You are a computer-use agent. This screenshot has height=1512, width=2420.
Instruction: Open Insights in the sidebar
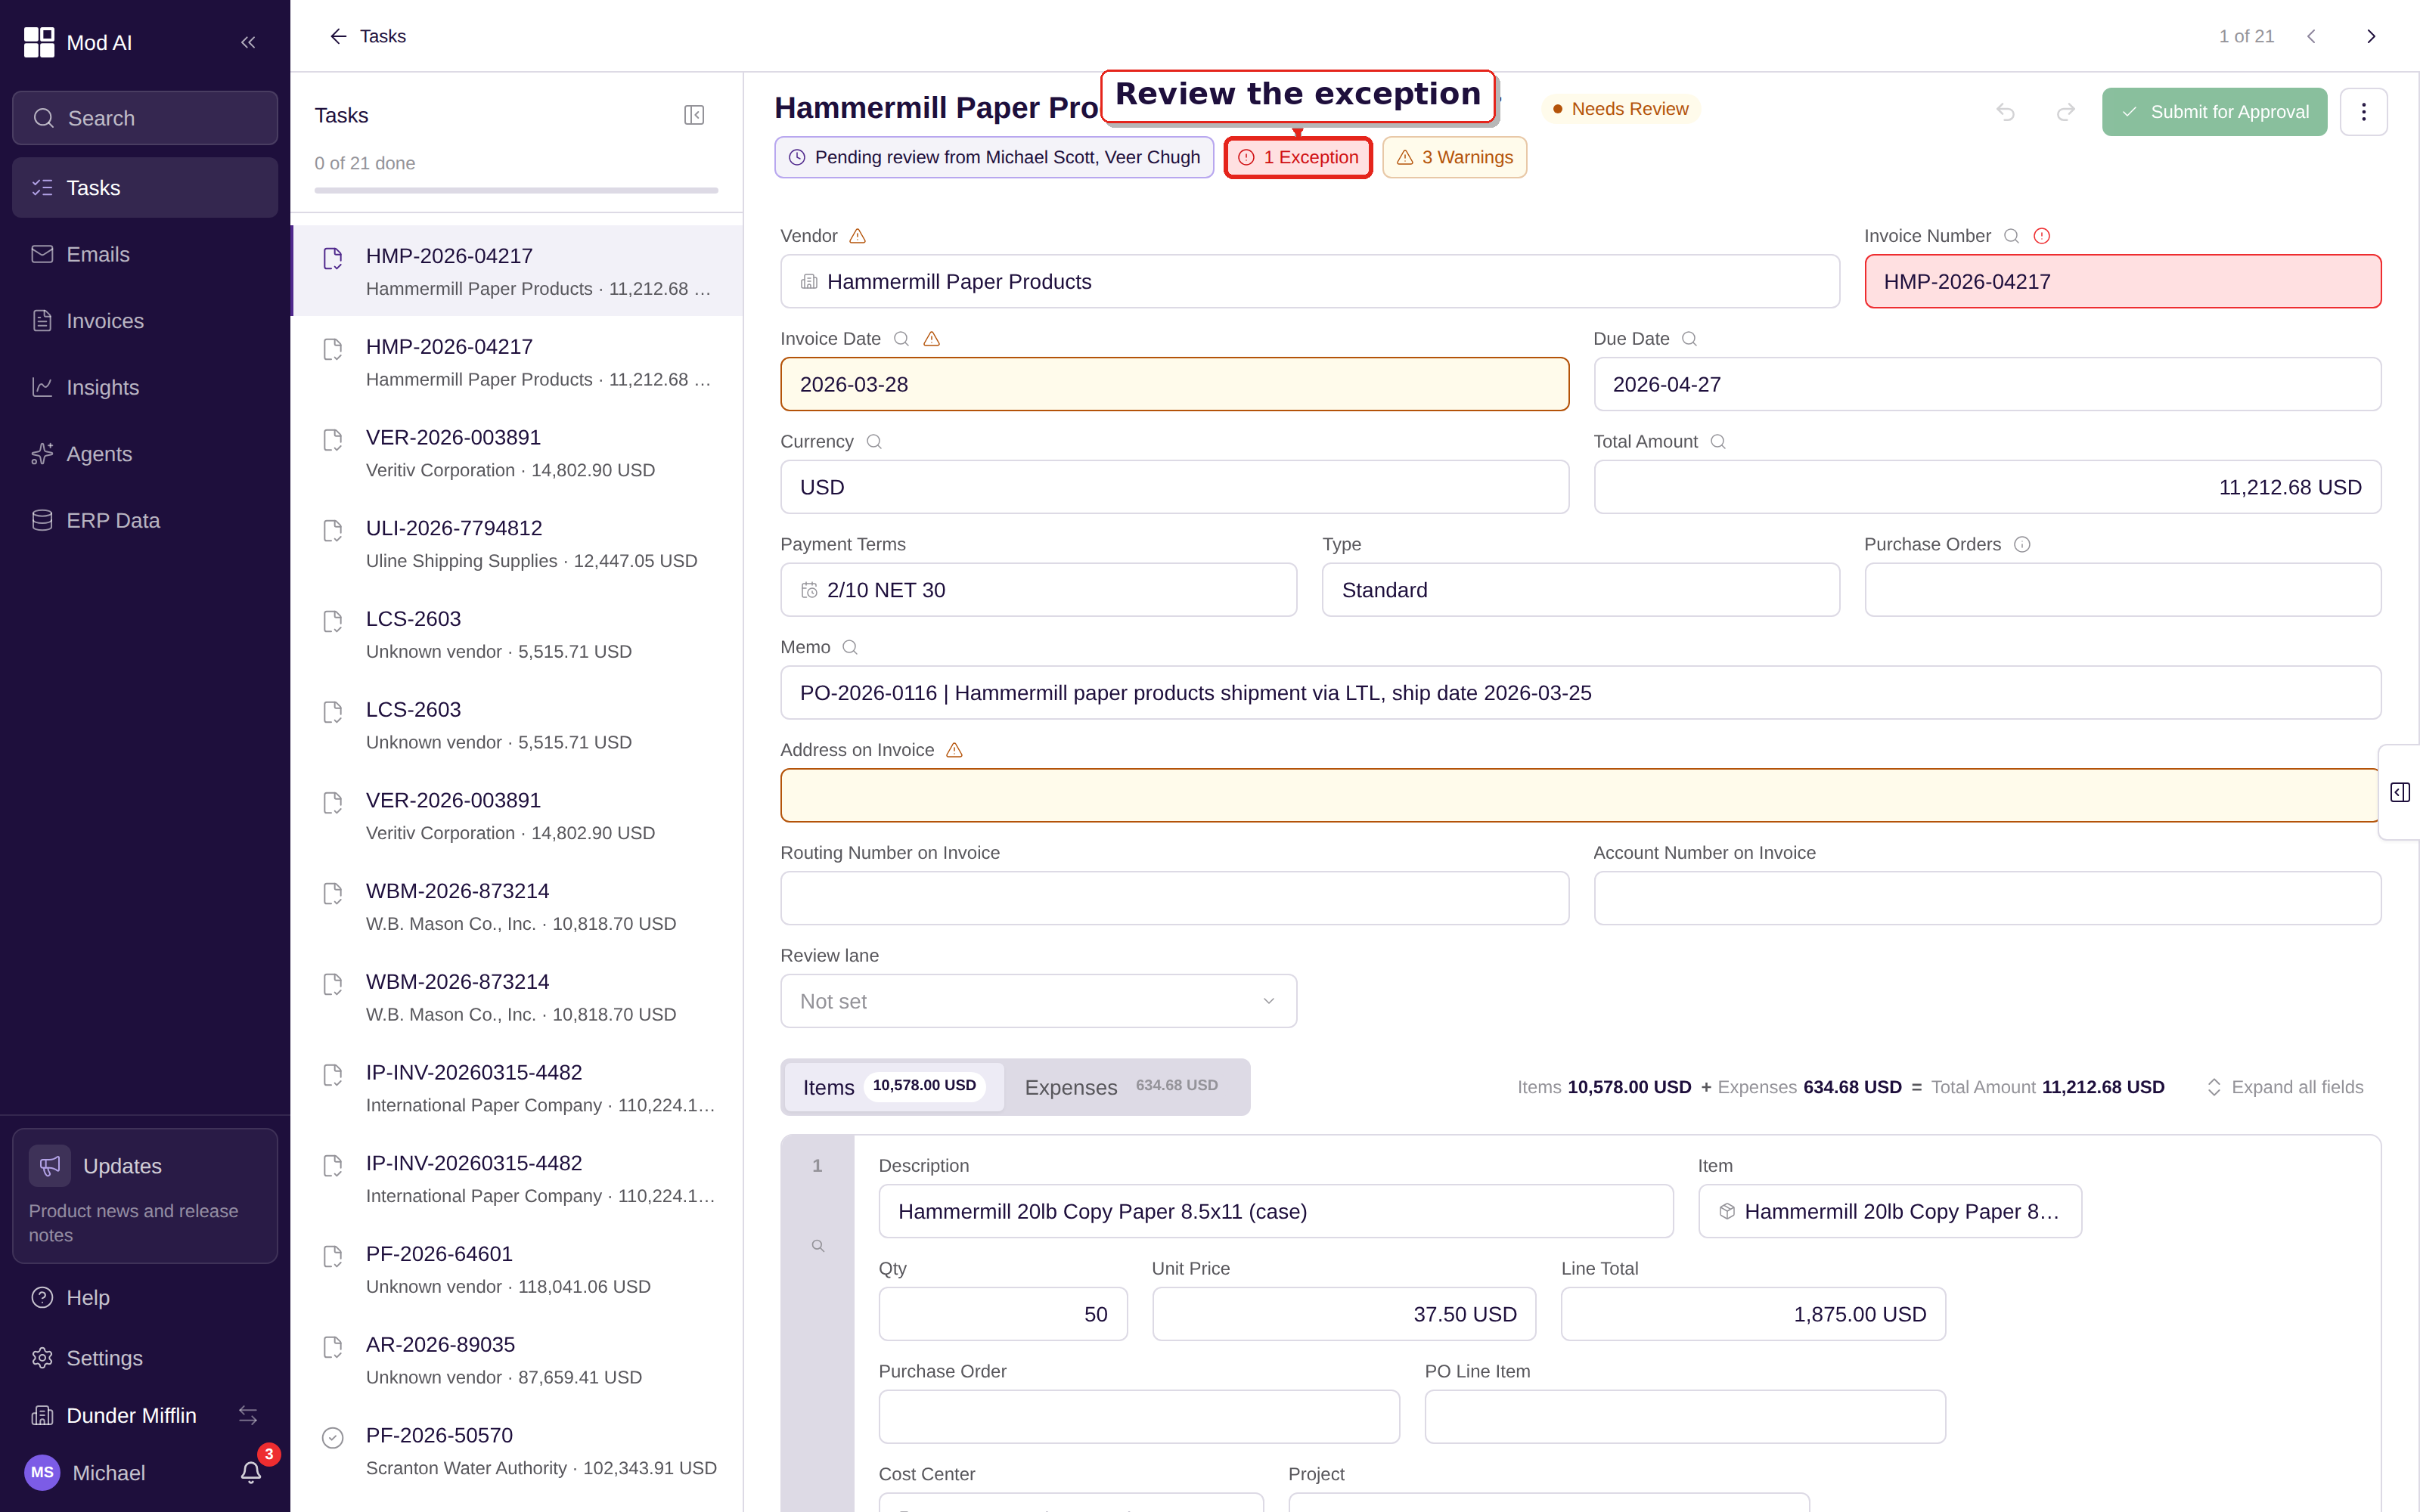(145, 387)
